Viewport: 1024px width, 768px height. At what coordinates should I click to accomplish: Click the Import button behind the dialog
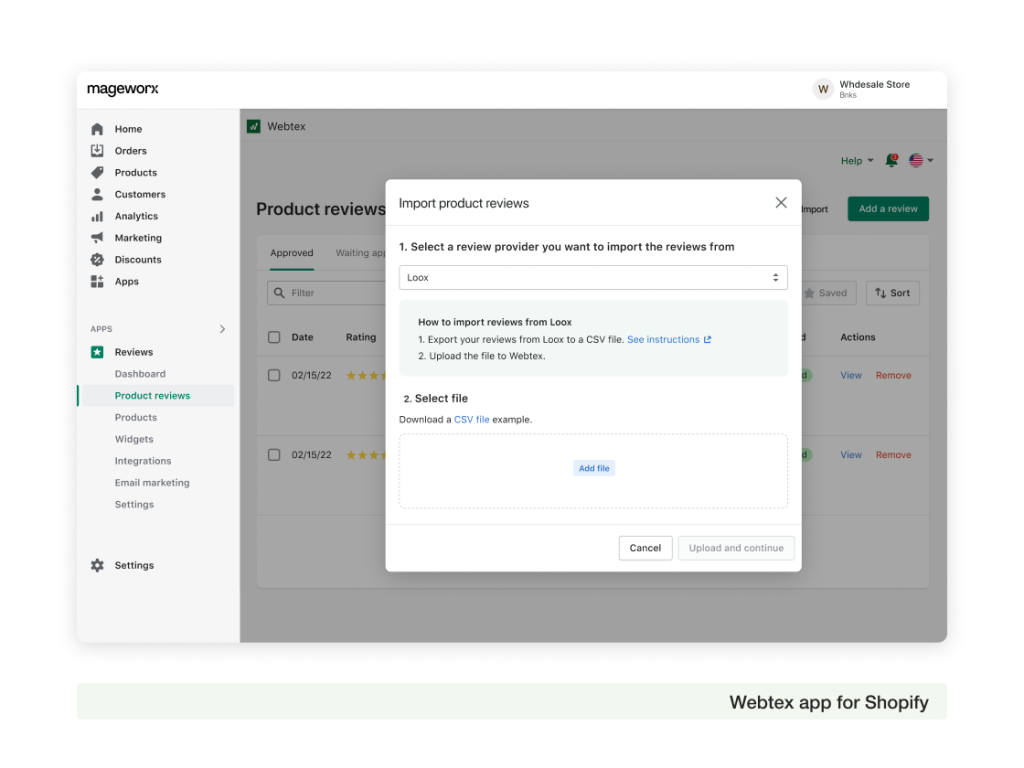[815, 209]
